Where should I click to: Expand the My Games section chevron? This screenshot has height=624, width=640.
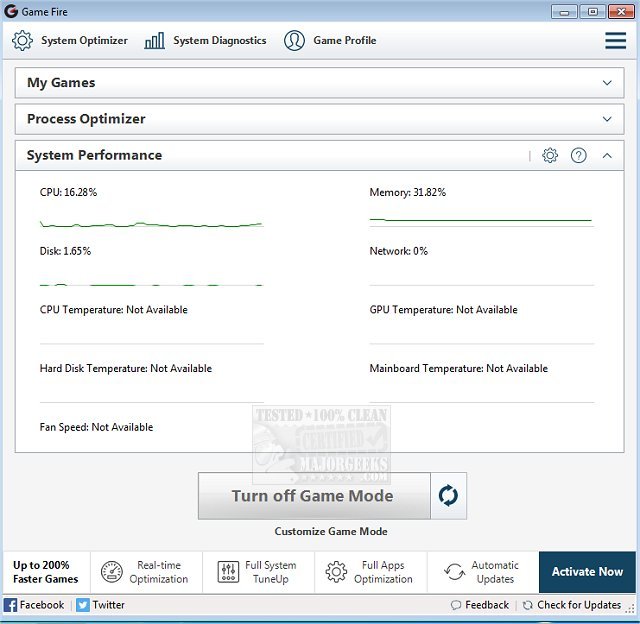click(607, 83)
